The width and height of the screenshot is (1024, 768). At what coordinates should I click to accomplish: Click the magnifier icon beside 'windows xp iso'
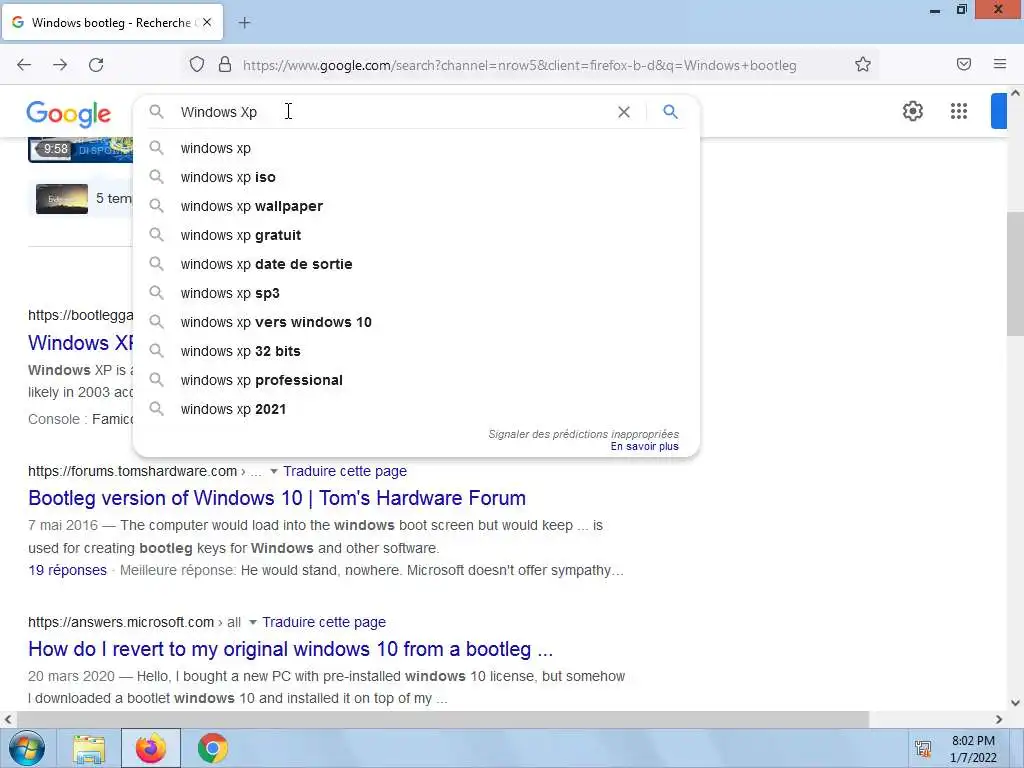[156, 176]
